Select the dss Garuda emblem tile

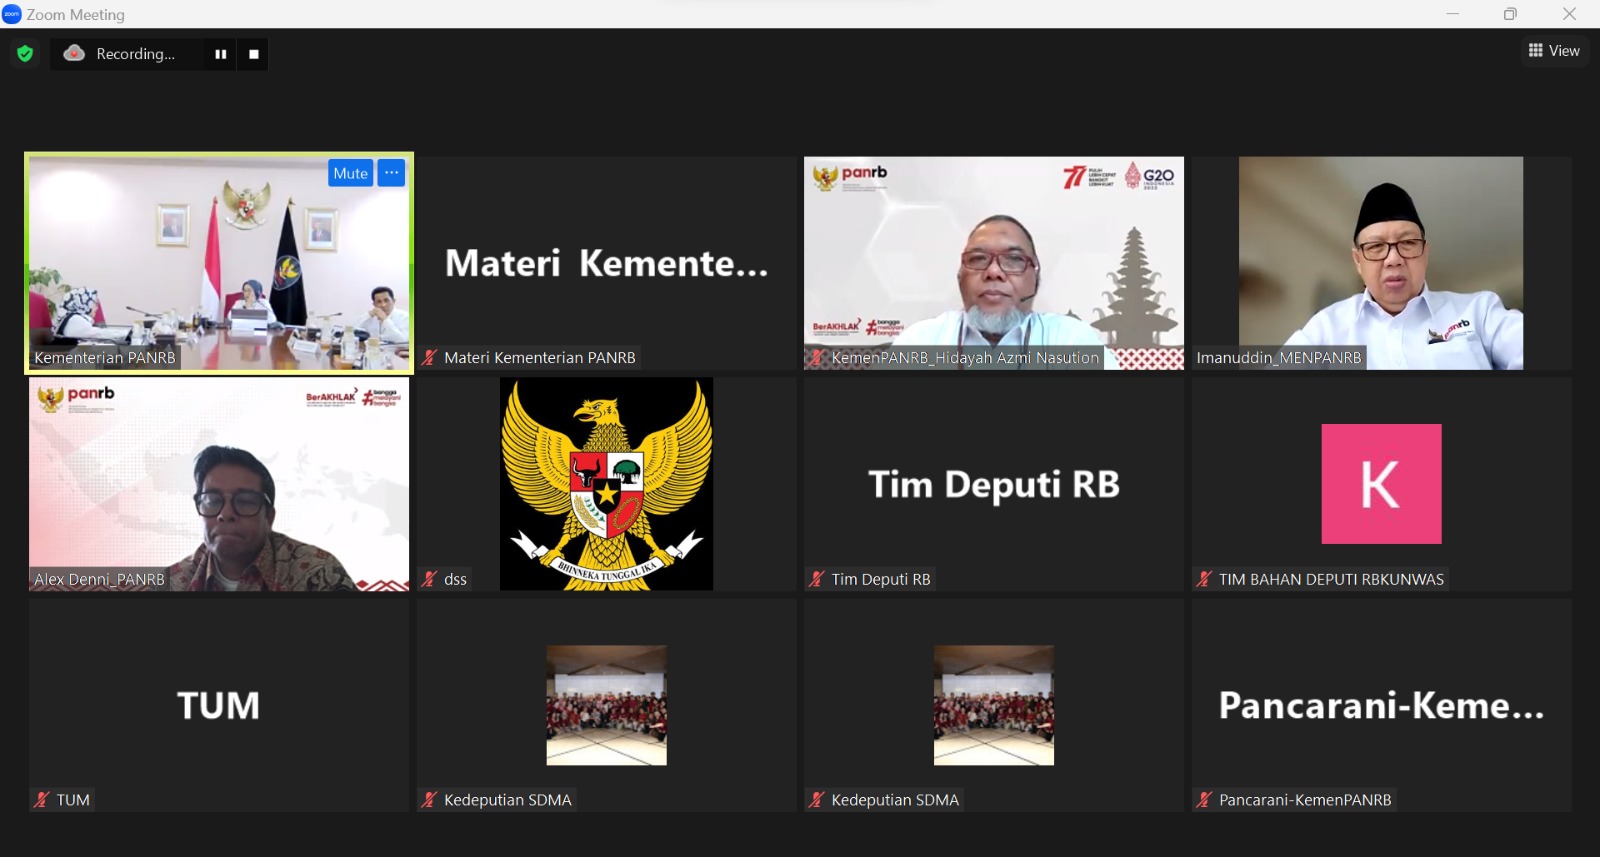[606, 484]
